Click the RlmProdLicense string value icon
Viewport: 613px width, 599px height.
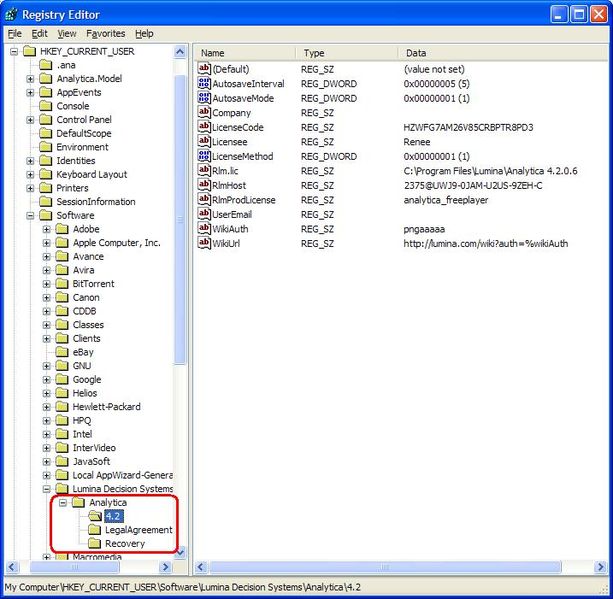pyautogui.click(x=204, y=200)
